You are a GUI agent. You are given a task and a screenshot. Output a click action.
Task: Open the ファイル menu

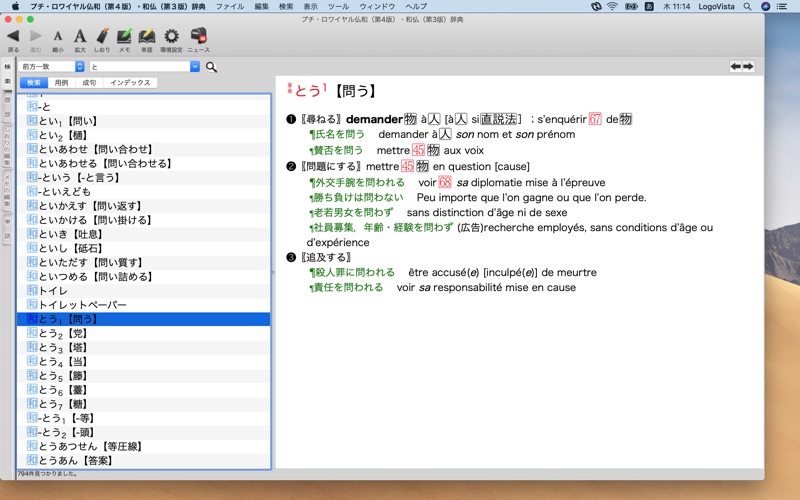pos(230,6)
